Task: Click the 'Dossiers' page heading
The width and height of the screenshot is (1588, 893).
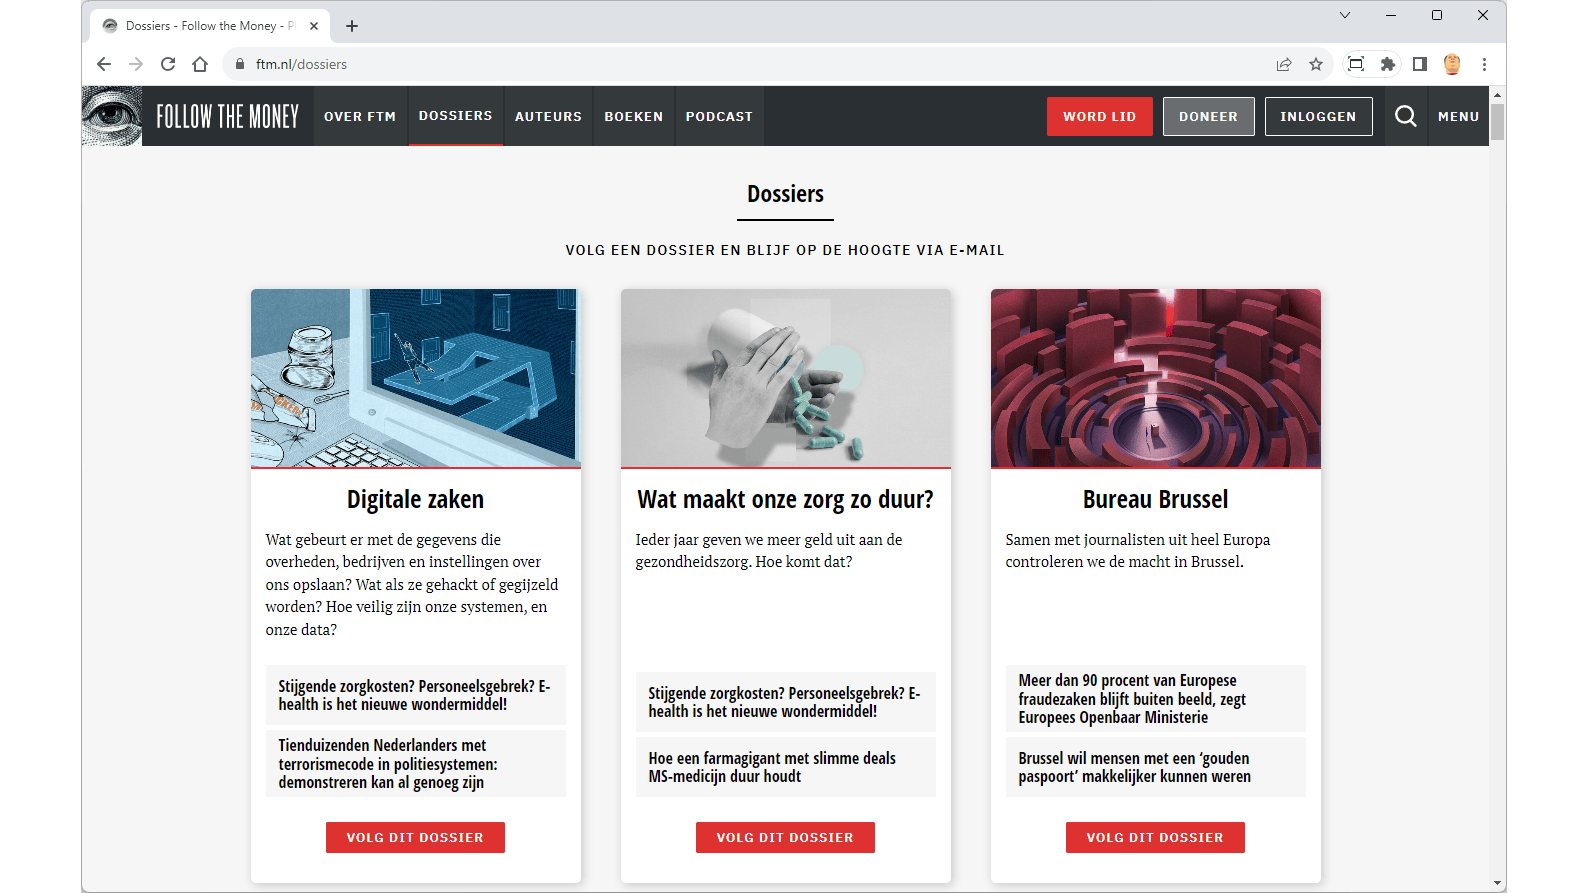Action: pos(786,194)
